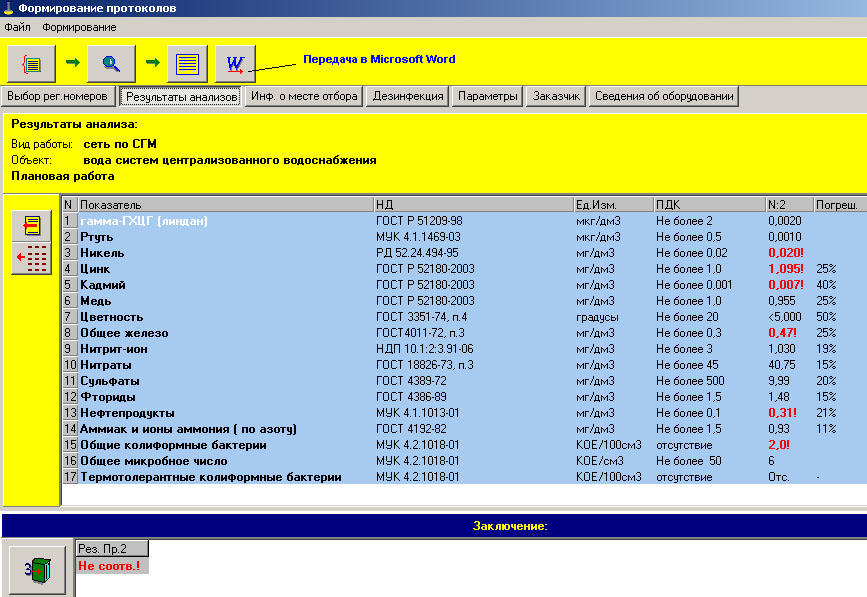Viewport: 867px width, 597px height.
Task: Select Общее микробное число row
Action: point(464,462)
